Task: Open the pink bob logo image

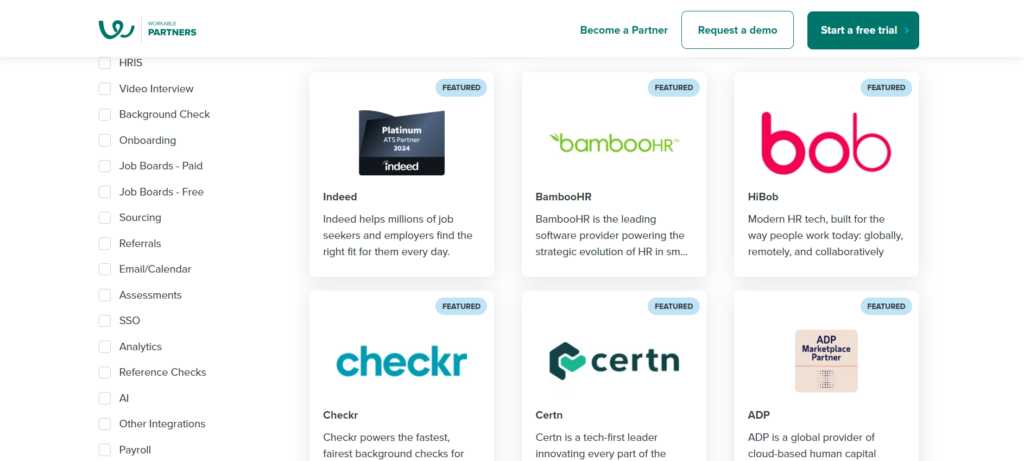Action: [x=826, y=142]
